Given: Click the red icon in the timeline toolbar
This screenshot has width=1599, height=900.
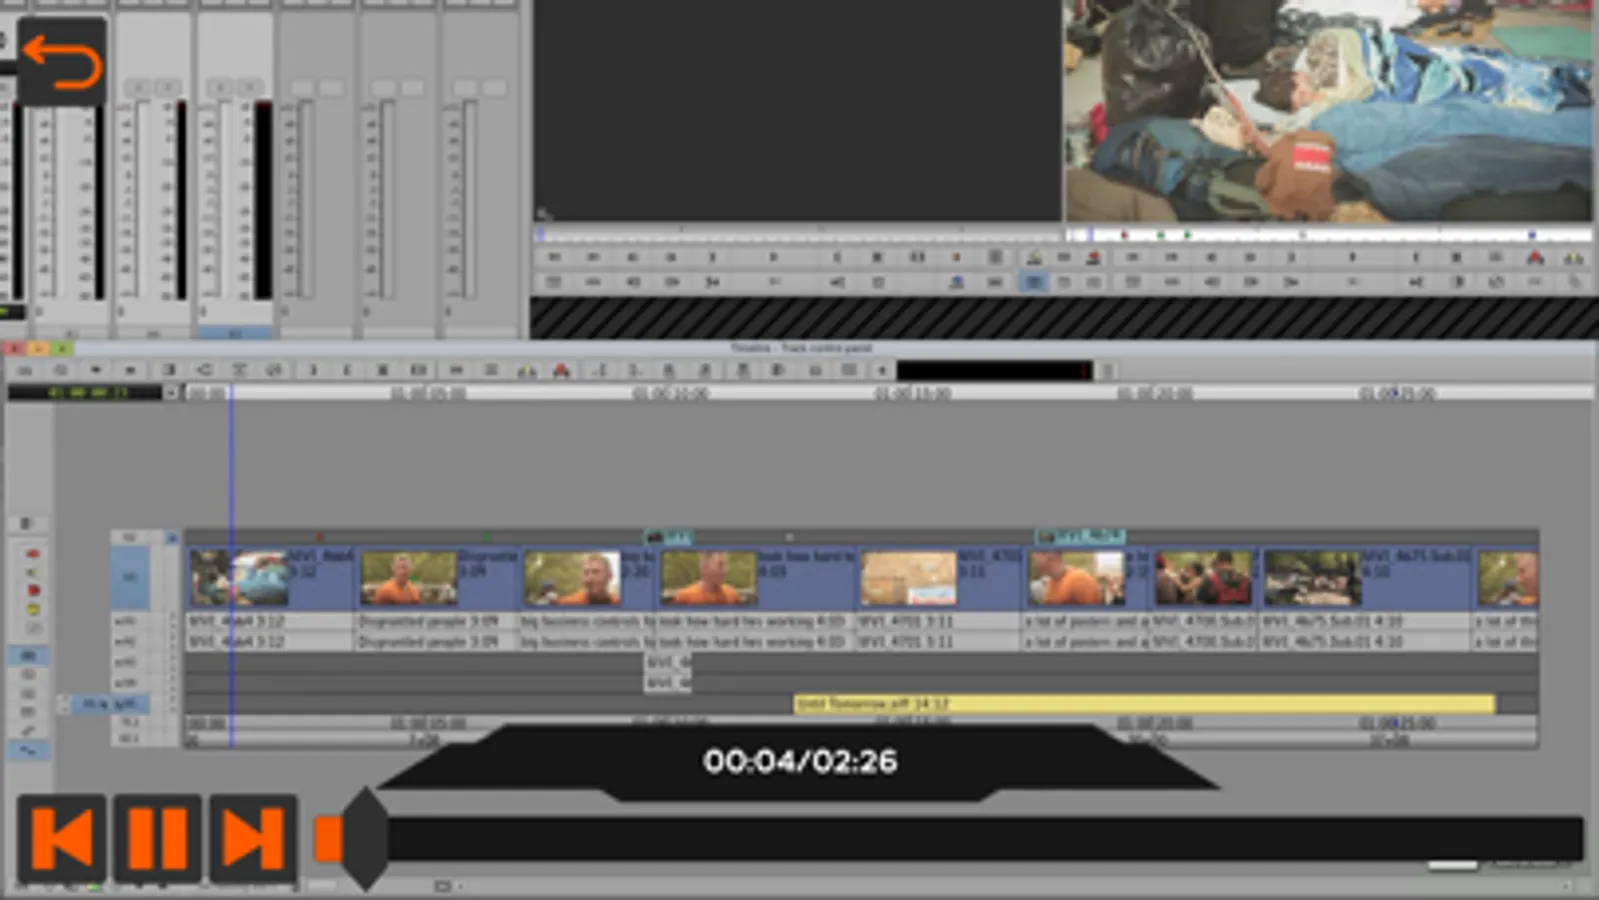Looking at the screenshot, I should [562, 371].
